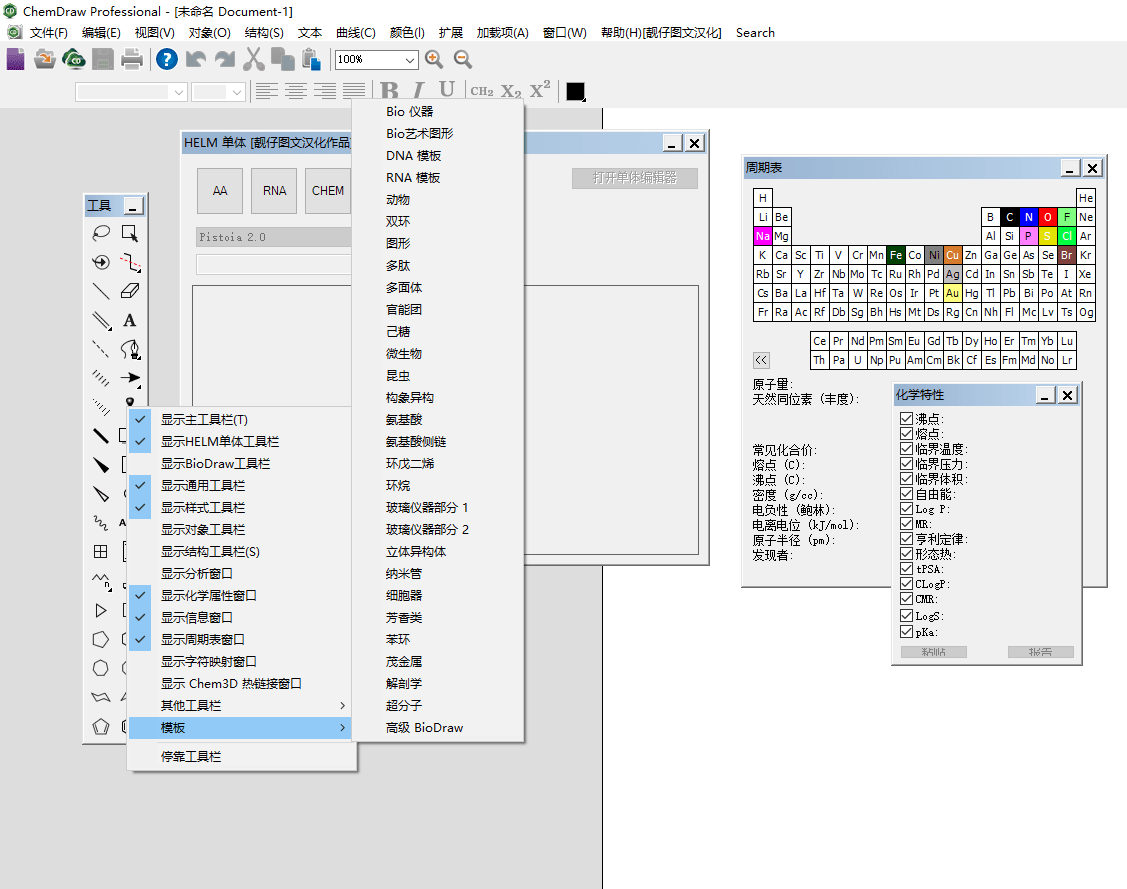Image resolution: width=1127 pixels, height=889 pixels.
Task: Click the 打开单体编辑器 button
Action: click(x=635, y=178)
